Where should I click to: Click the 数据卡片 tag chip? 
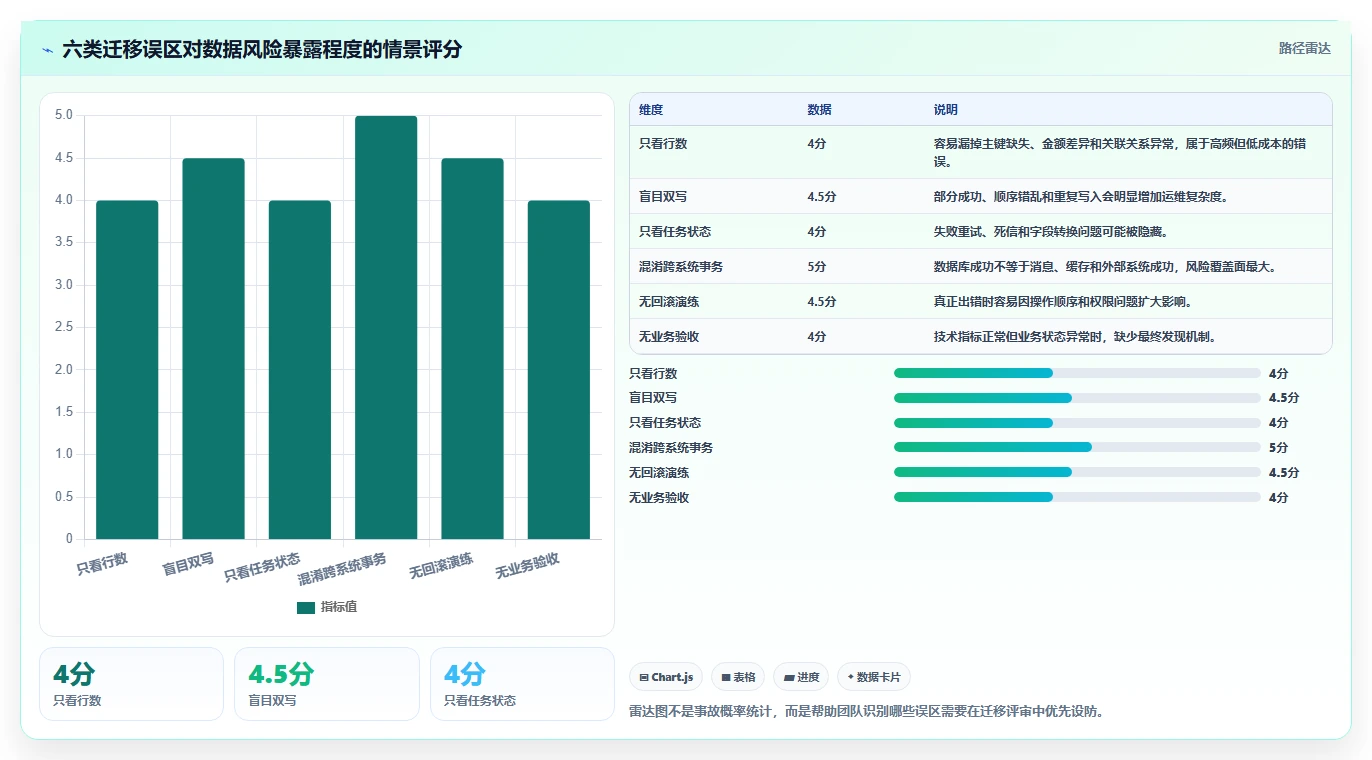click(874, 677)
